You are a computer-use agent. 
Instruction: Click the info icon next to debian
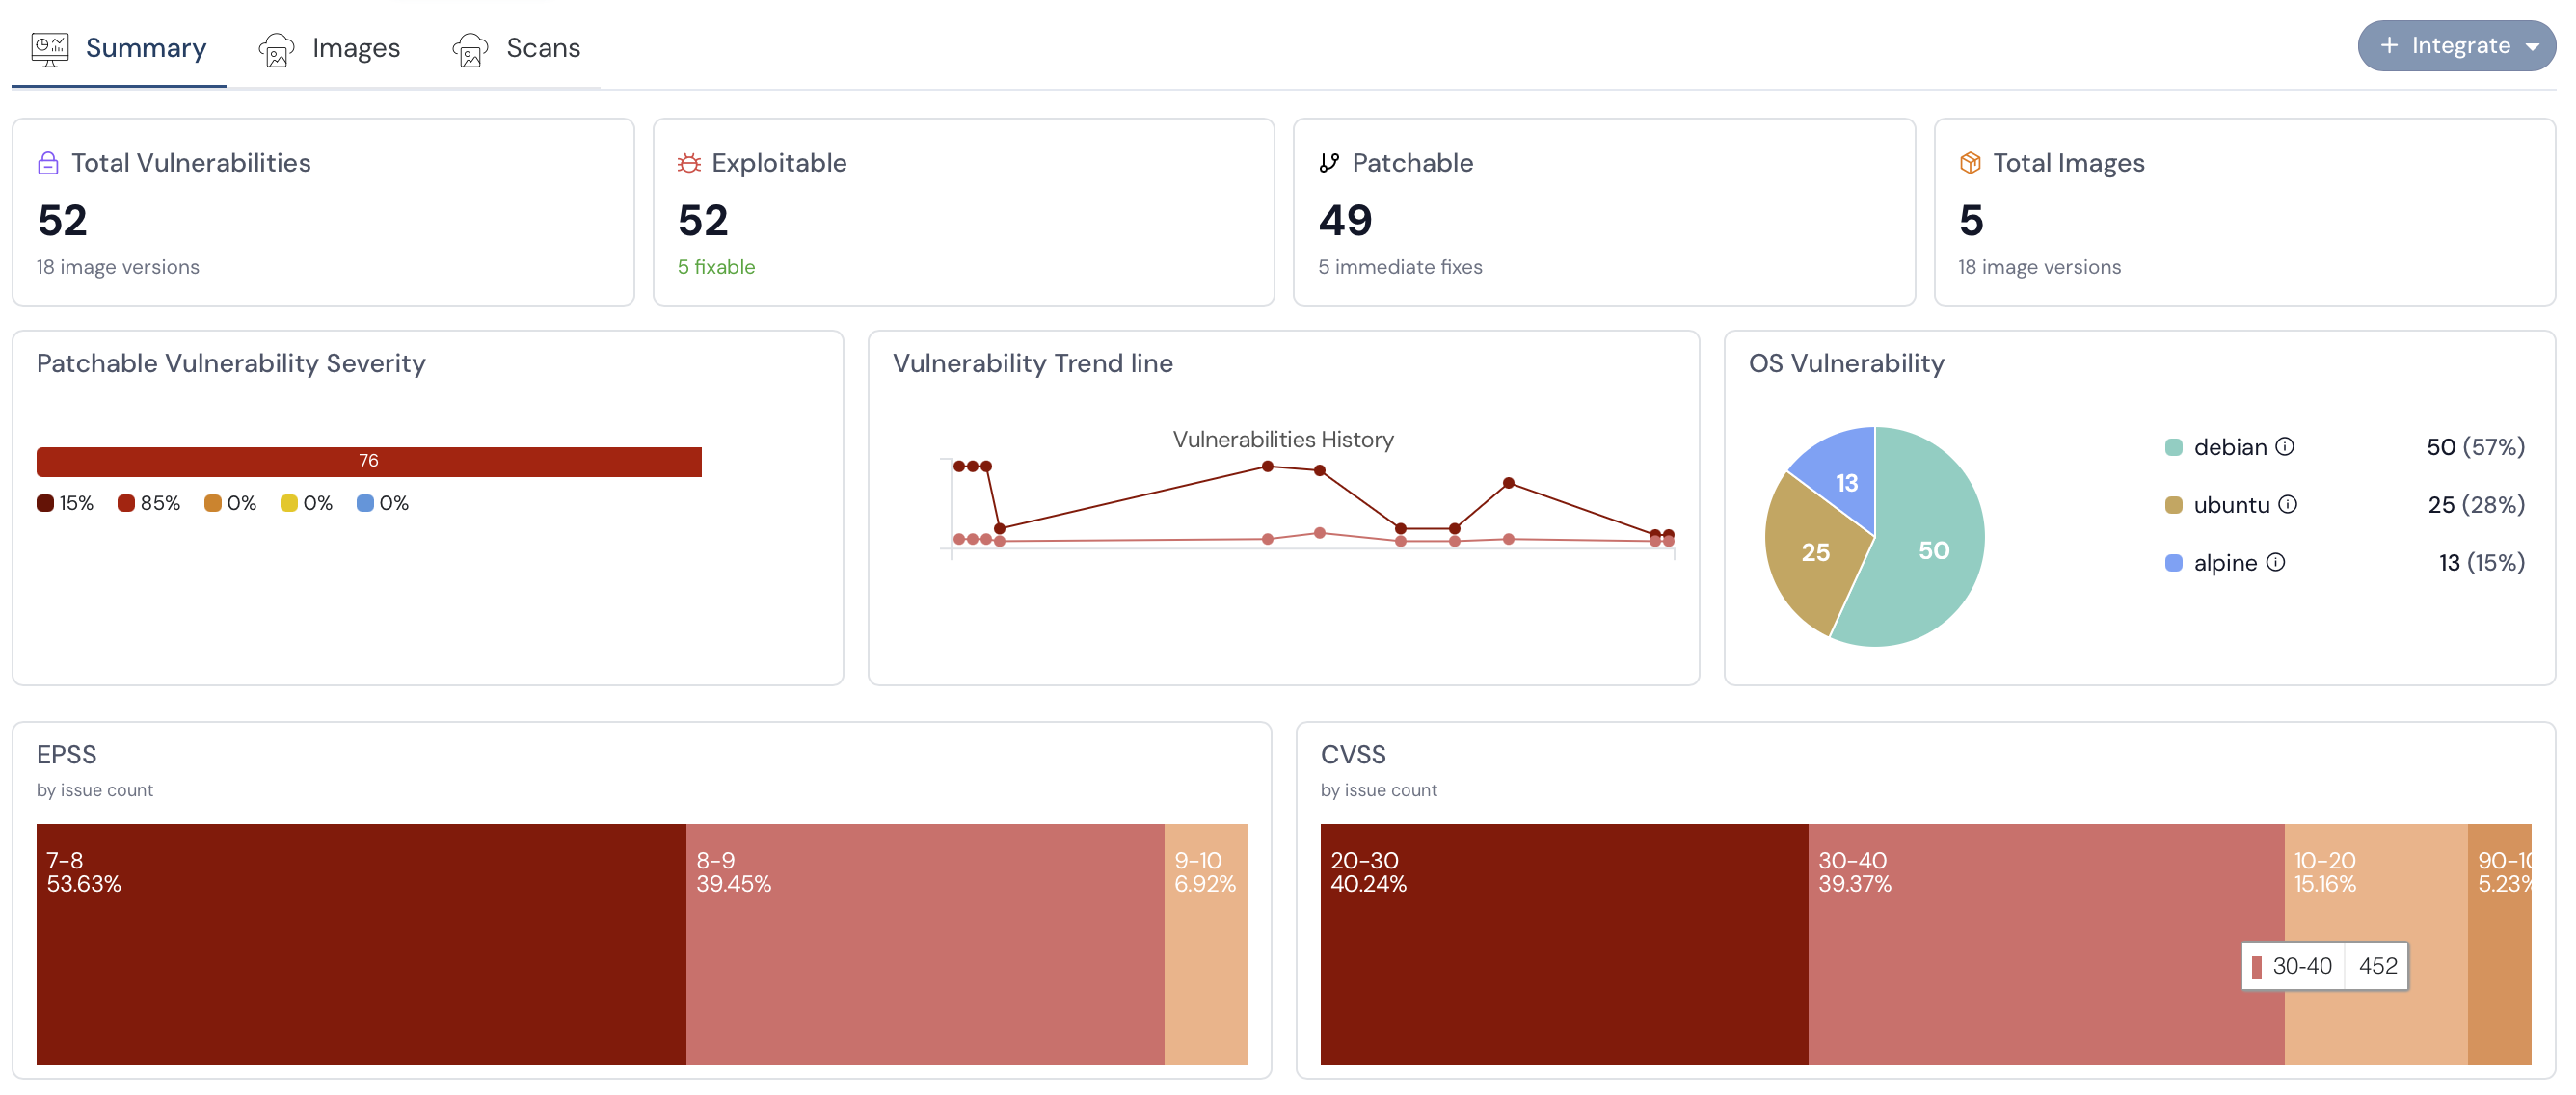[2285, 447]
